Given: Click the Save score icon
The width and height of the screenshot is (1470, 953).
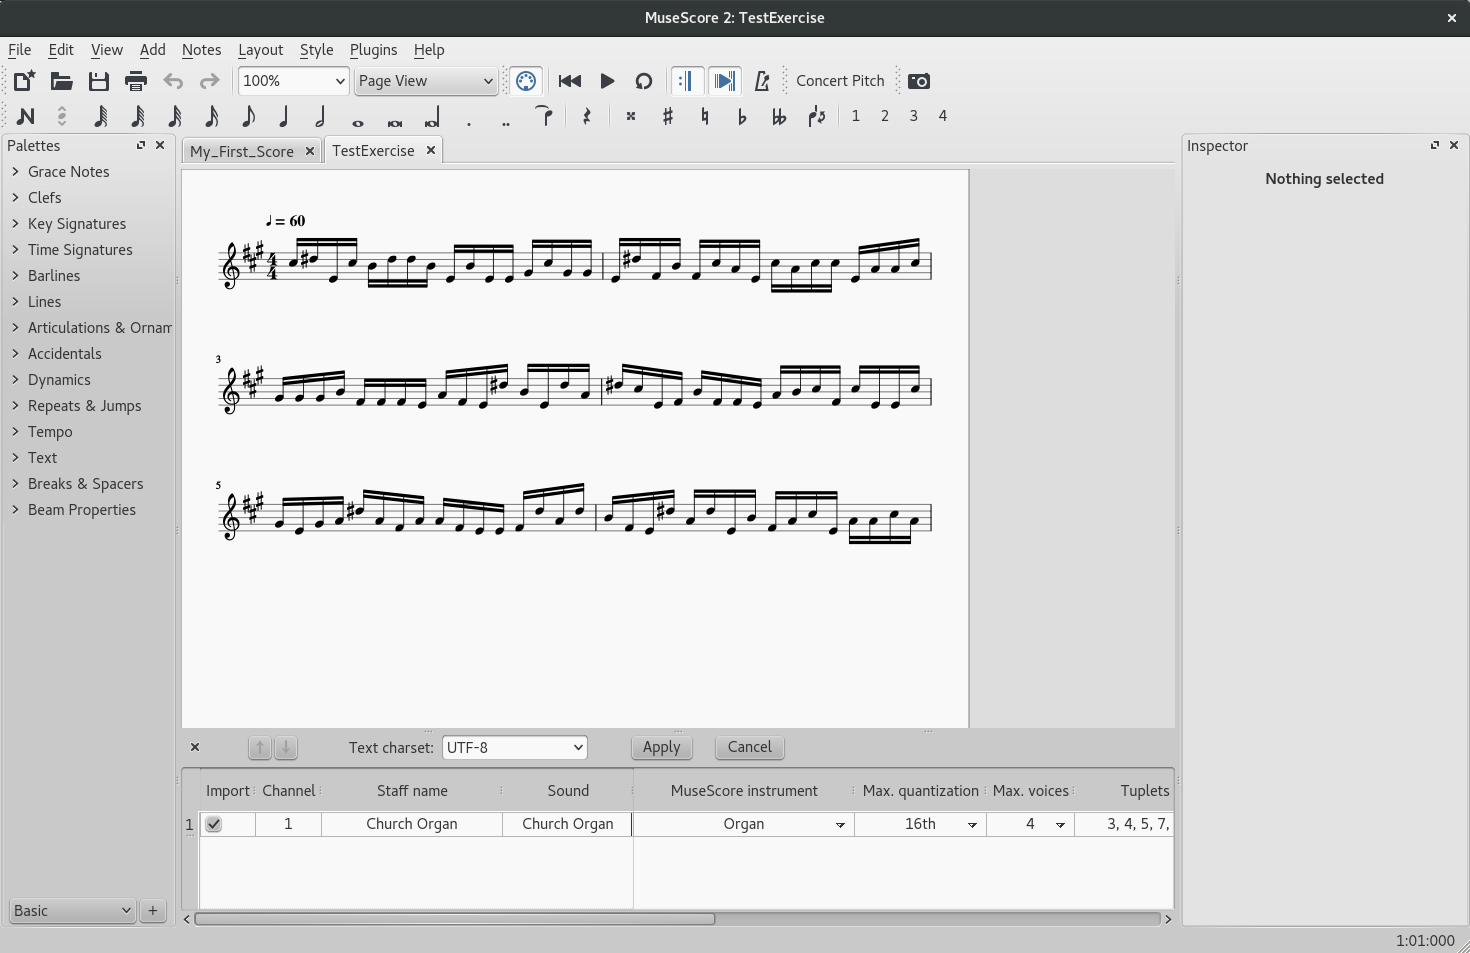Looking at the screenshot, I should [x=98, y=81].
